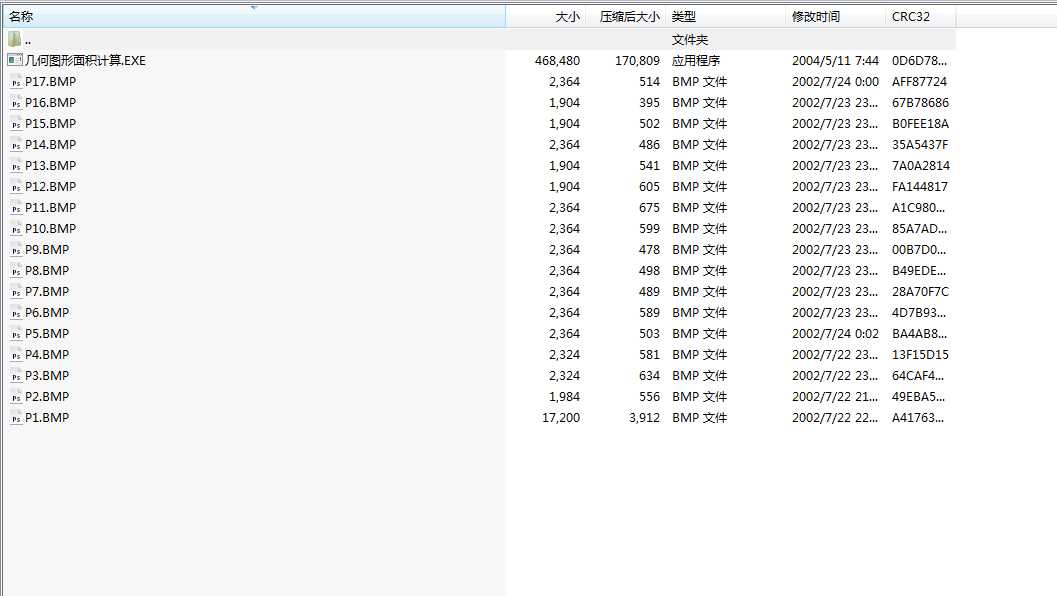The height and width of the screenshot is (596, 1057).
Task: Select the file name P11.BMP
Action: [51, 208]
